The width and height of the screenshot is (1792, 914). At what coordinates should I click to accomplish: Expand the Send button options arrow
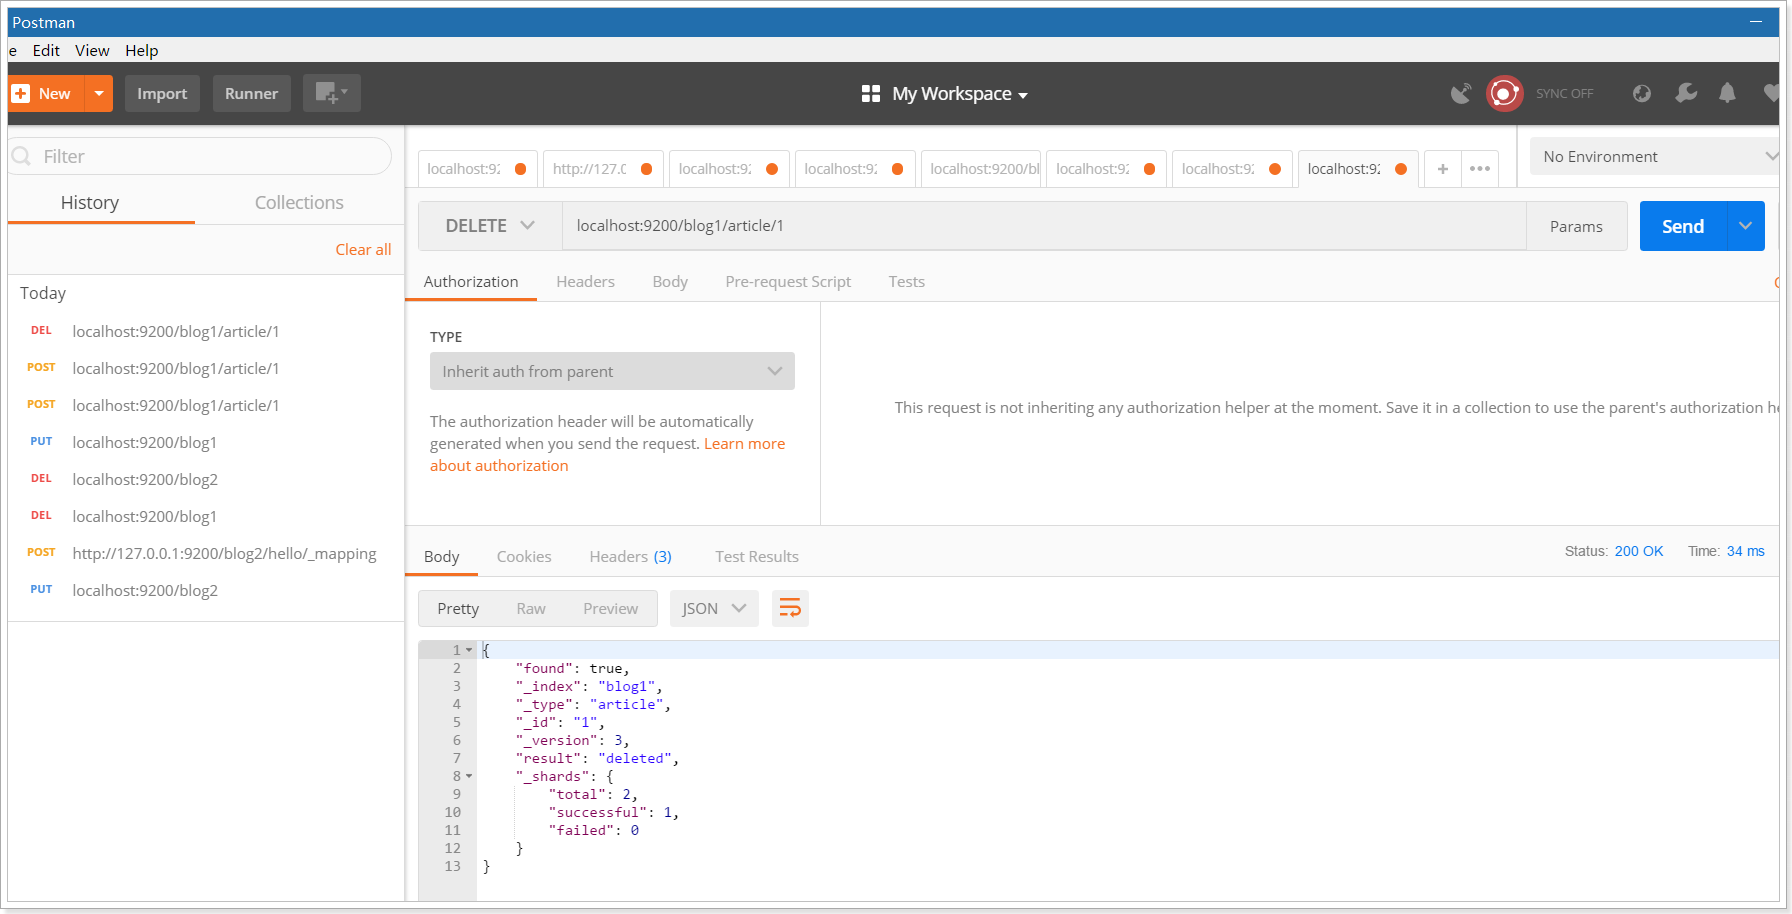pyautogui.click(x=1745, y=226)
